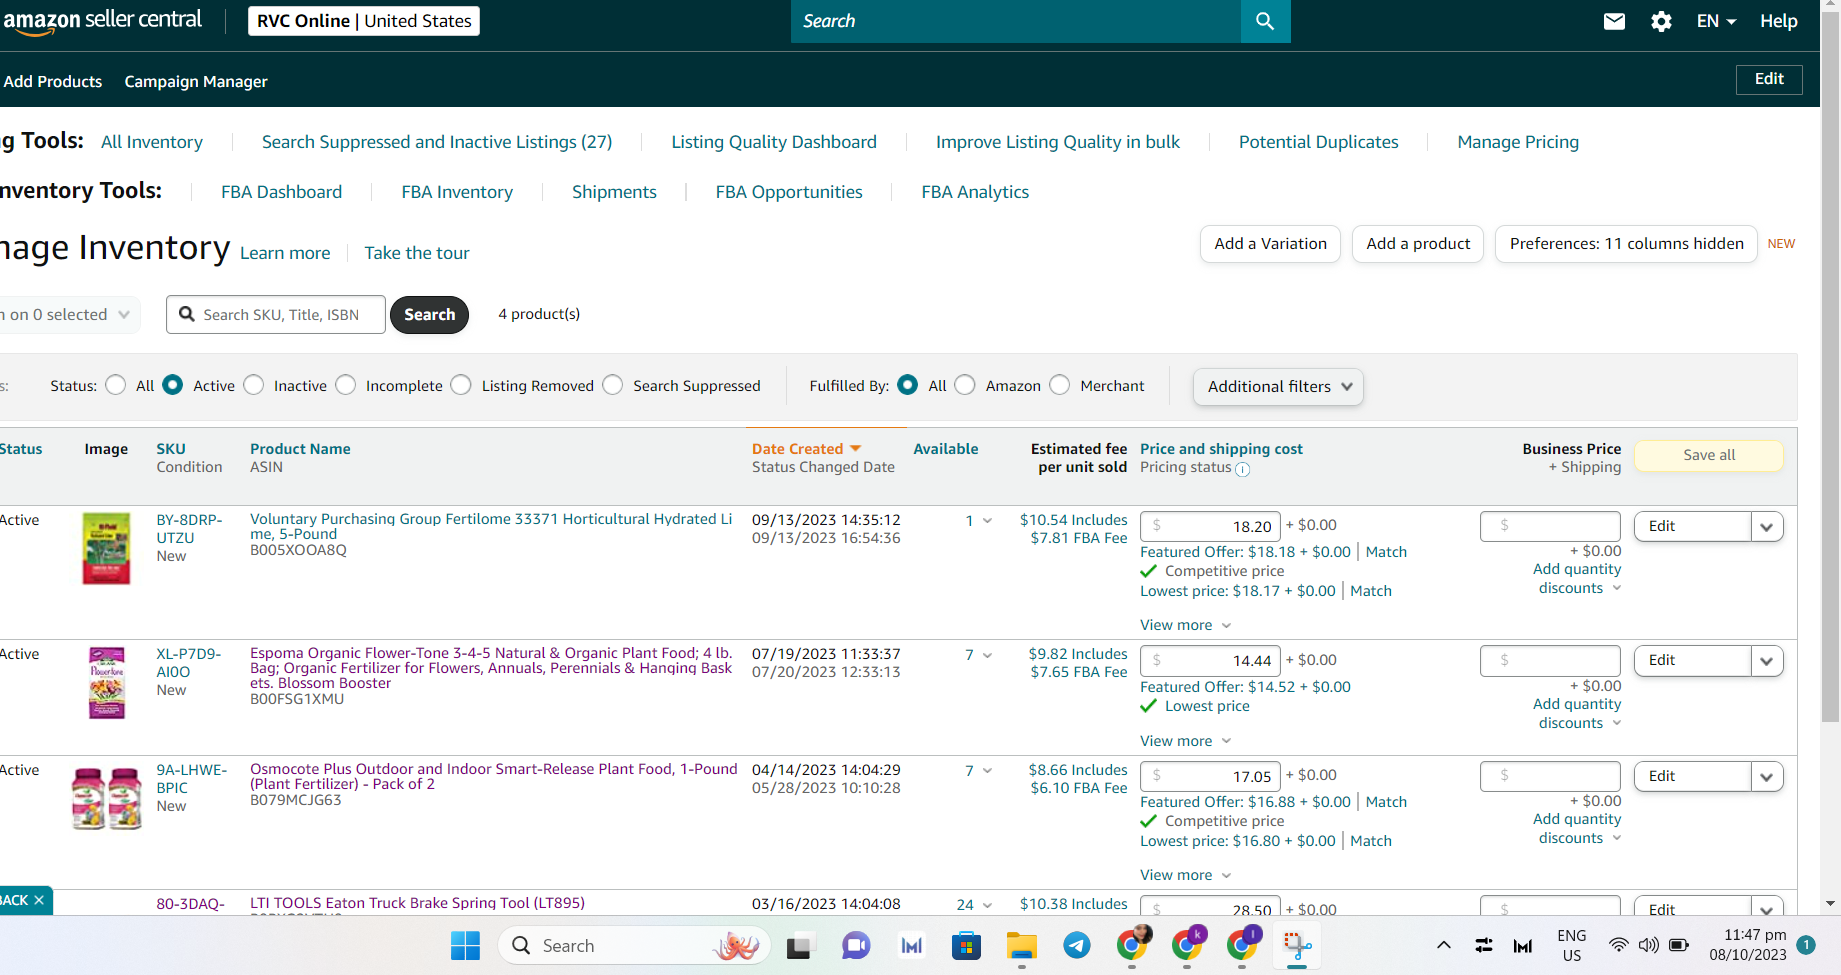Viewport: 1841px width, 975px height.
Task: Click the Osmocote Plus product thumbnail
Action: [106, 798]
